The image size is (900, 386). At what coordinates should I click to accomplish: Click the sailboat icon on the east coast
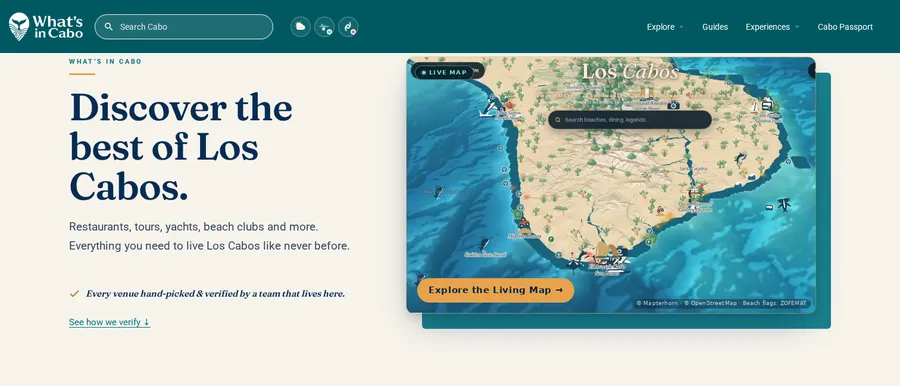coord(755,107)
